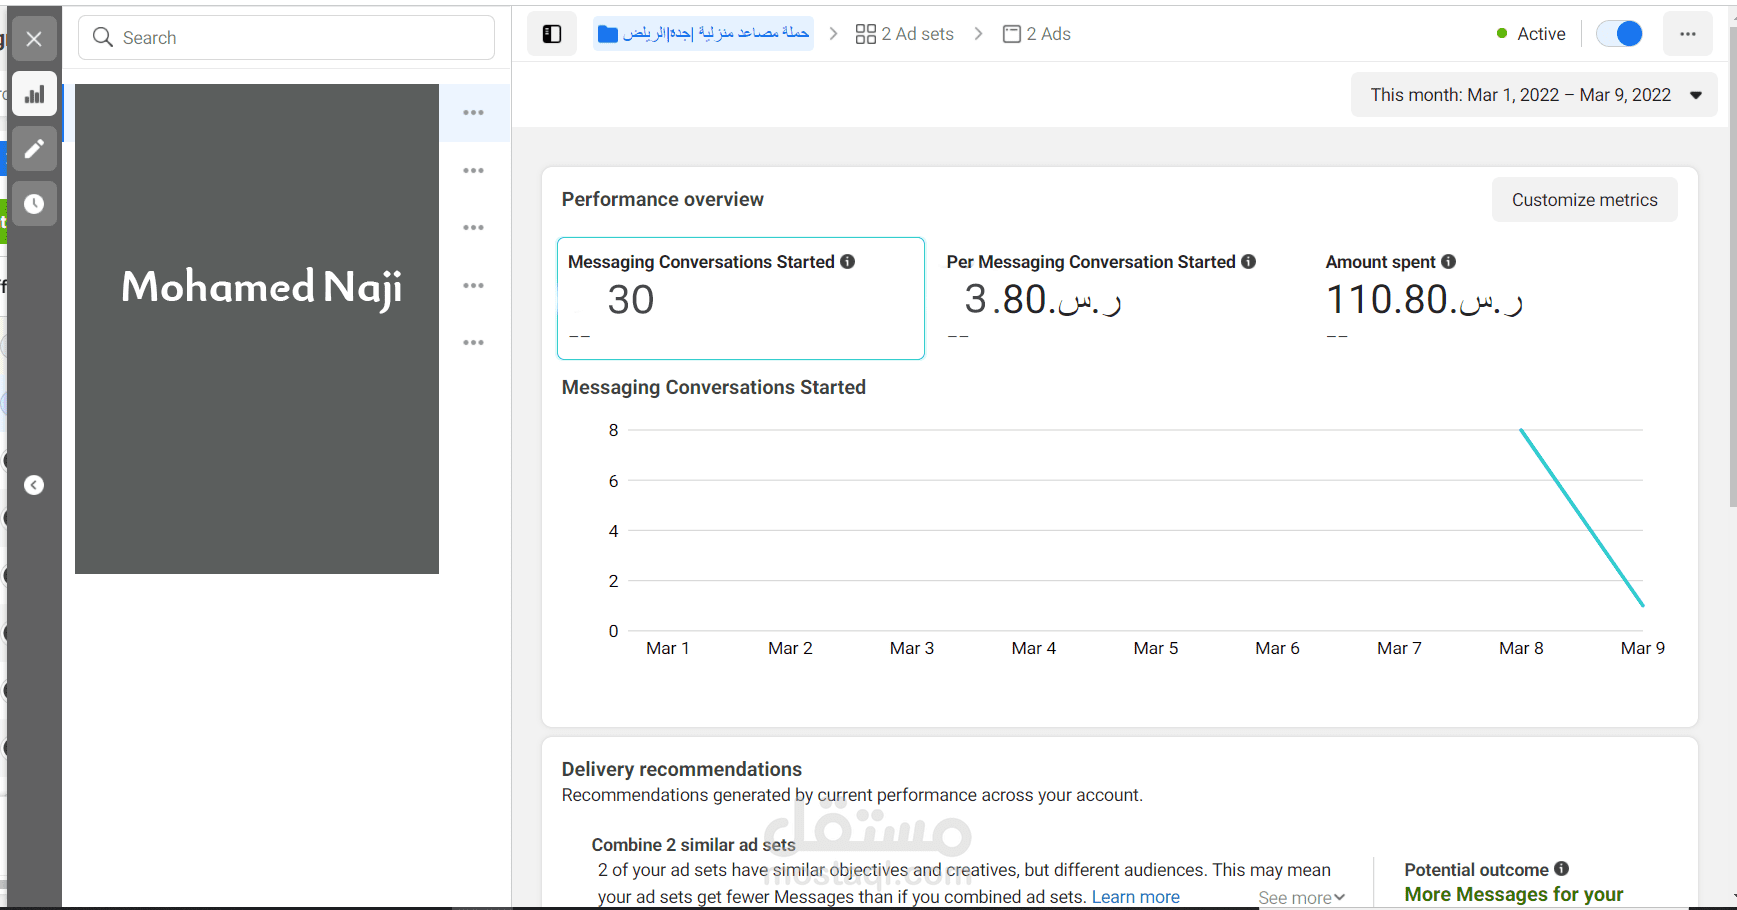Select the Messaging Conversations Started metric card
Screen dimensions: 1737x910
point(740,298)
